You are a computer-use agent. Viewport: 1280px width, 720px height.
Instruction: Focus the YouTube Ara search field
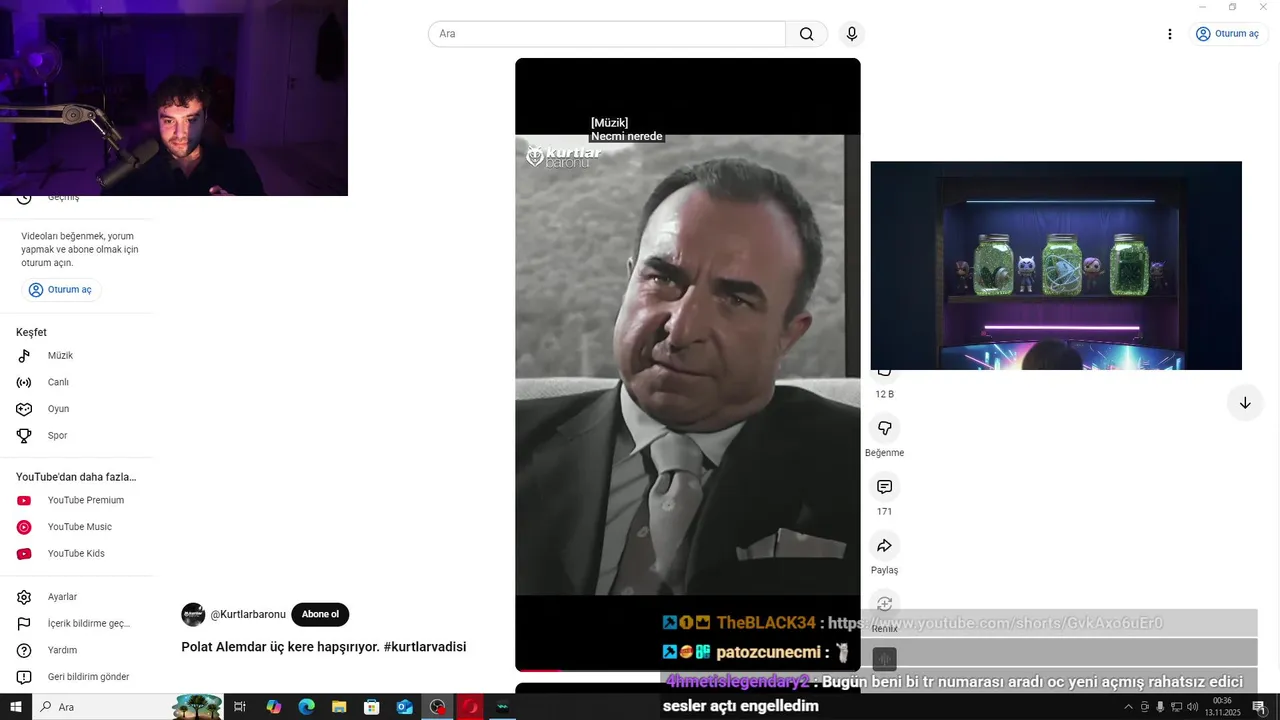(x=607, y=34)
